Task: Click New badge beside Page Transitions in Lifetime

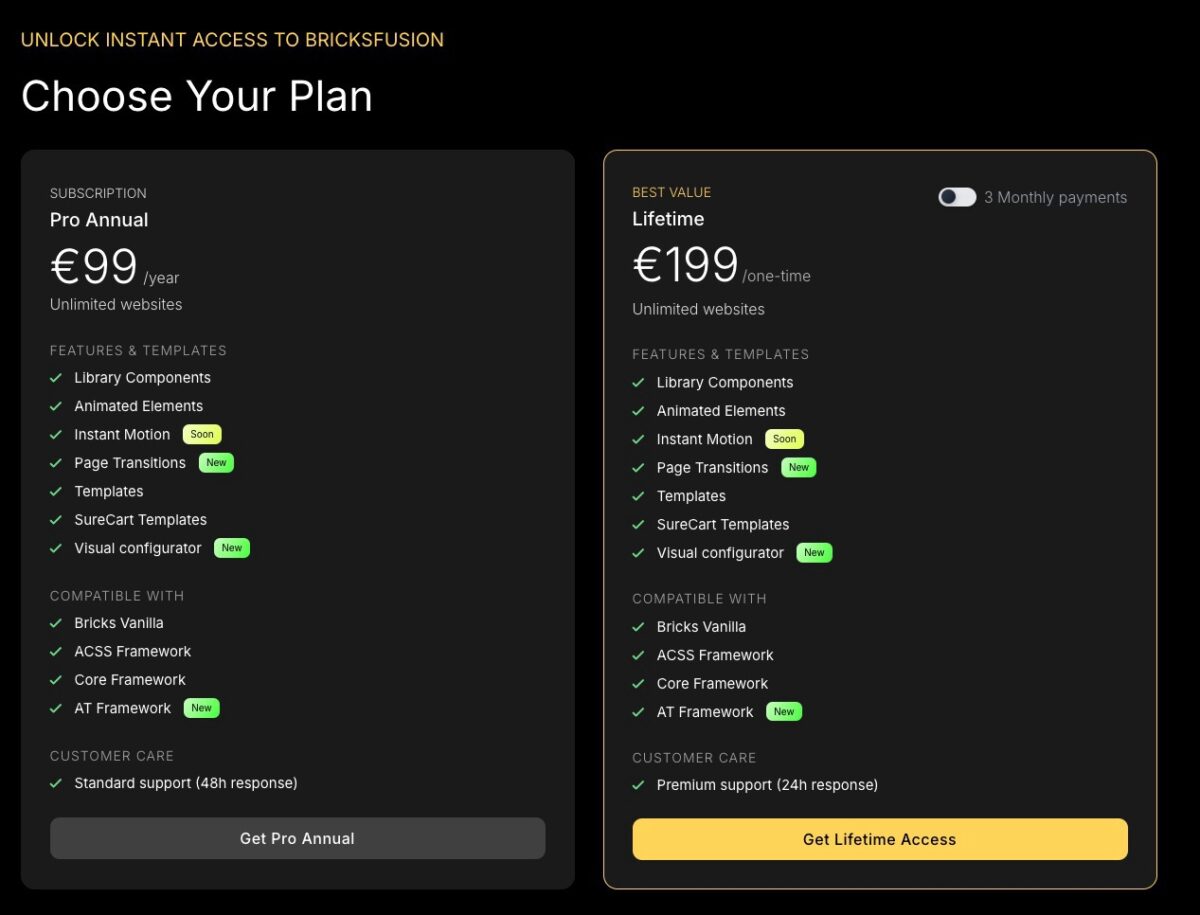Action: 799,467
